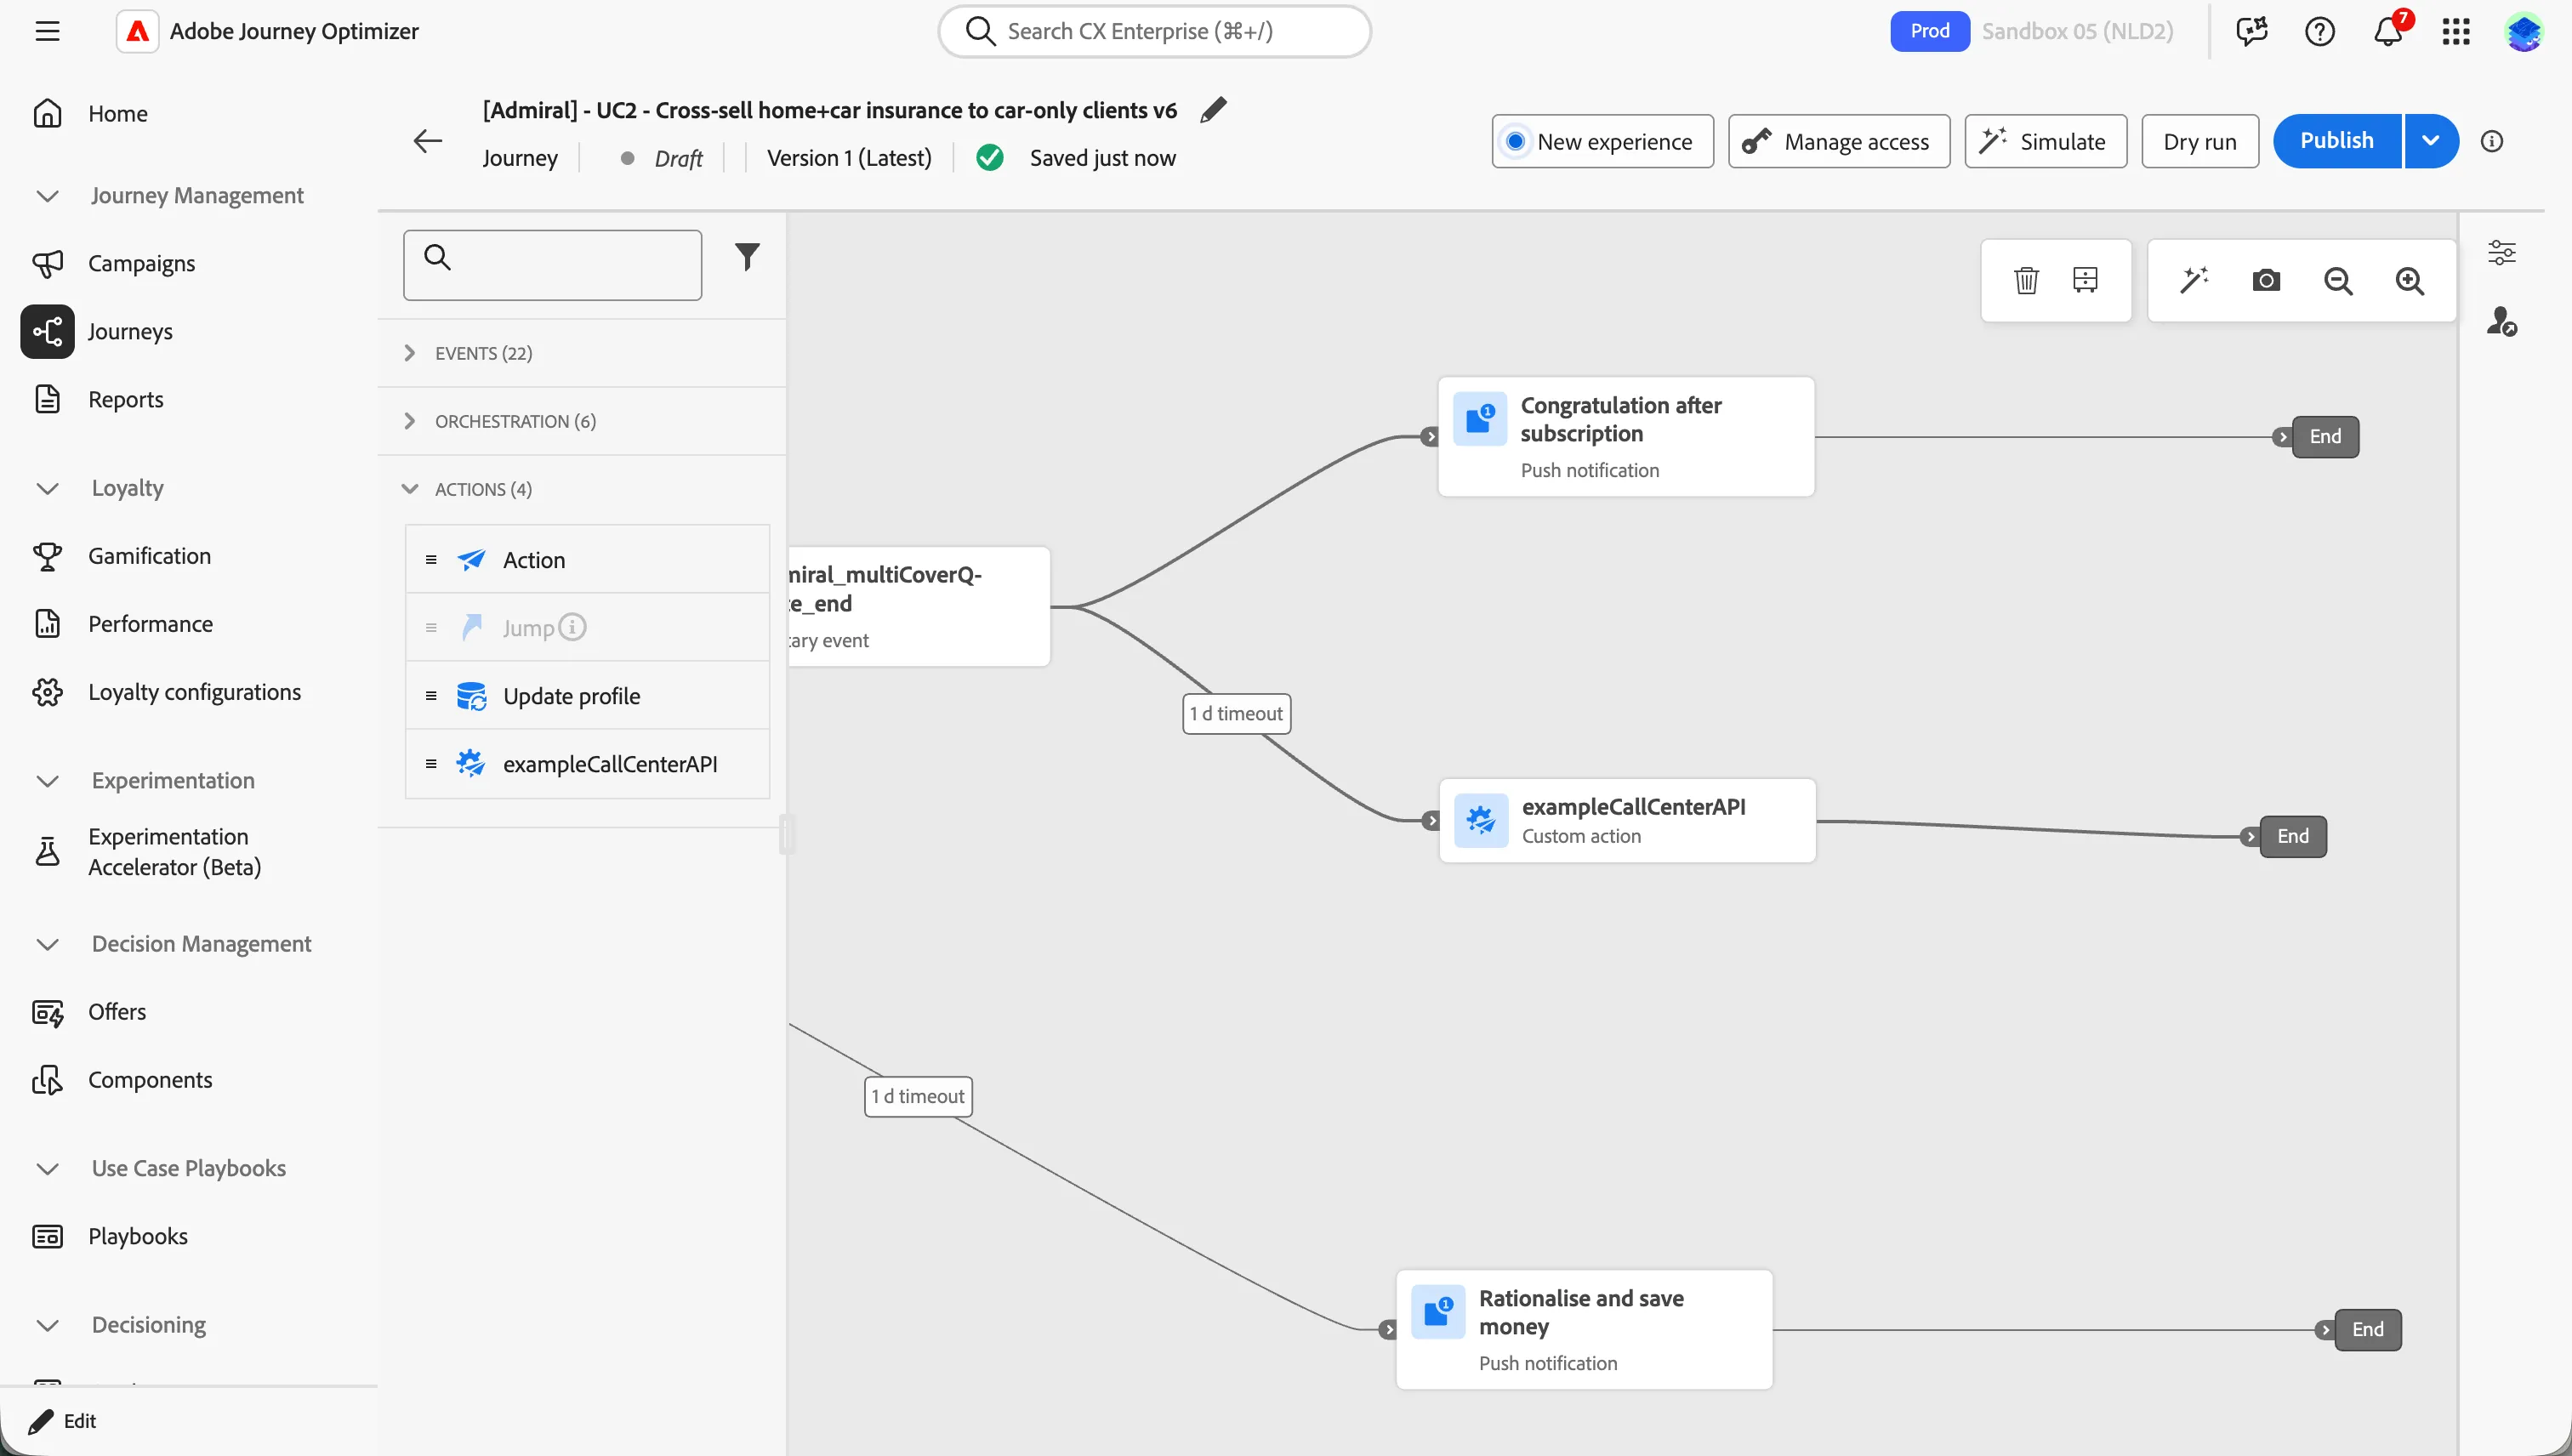The width and height of the screenshot is (2572, 1456).
Task: Open Campaigns in the sidebar
Action: coord(141,263)
